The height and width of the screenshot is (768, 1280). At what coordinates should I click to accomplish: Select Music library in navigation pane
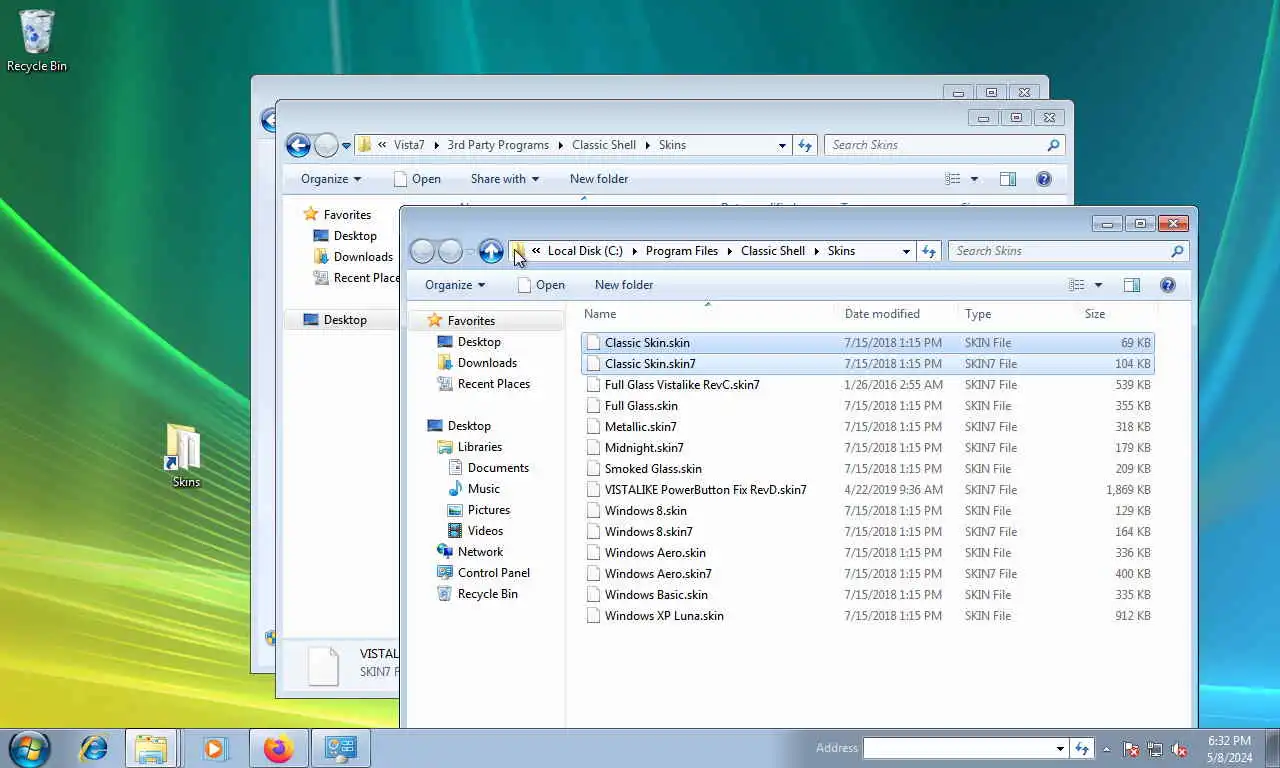[483, 489]
